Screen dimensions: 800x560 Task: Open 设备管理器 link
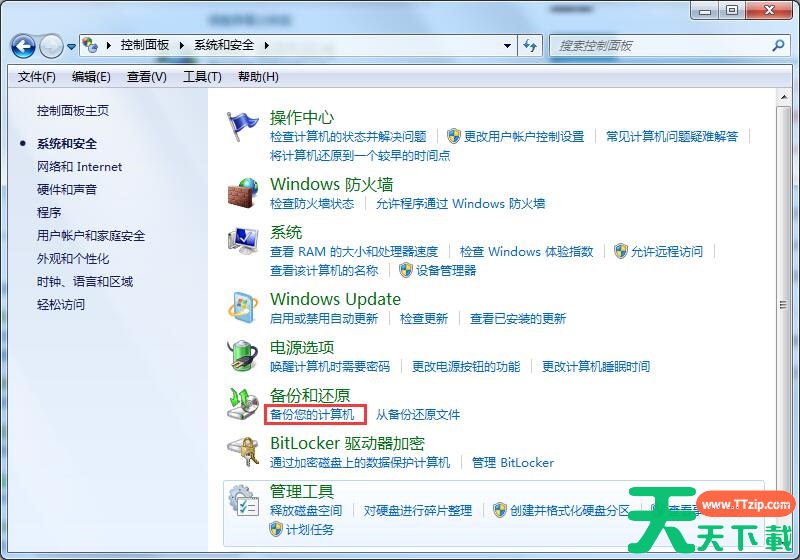coord(446,270)
